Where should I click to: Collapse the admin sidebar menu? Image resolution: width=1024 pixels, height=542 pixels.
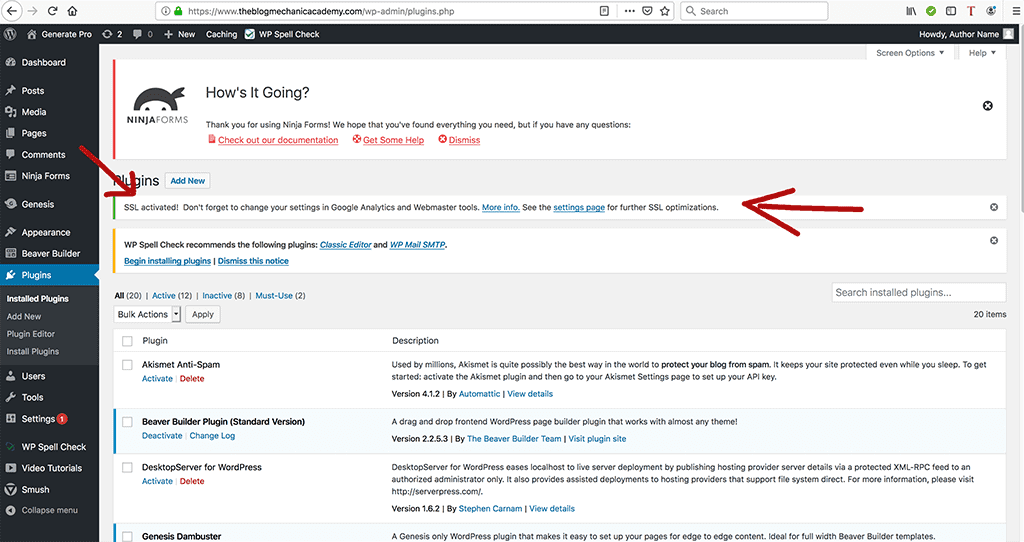[49, 510]
